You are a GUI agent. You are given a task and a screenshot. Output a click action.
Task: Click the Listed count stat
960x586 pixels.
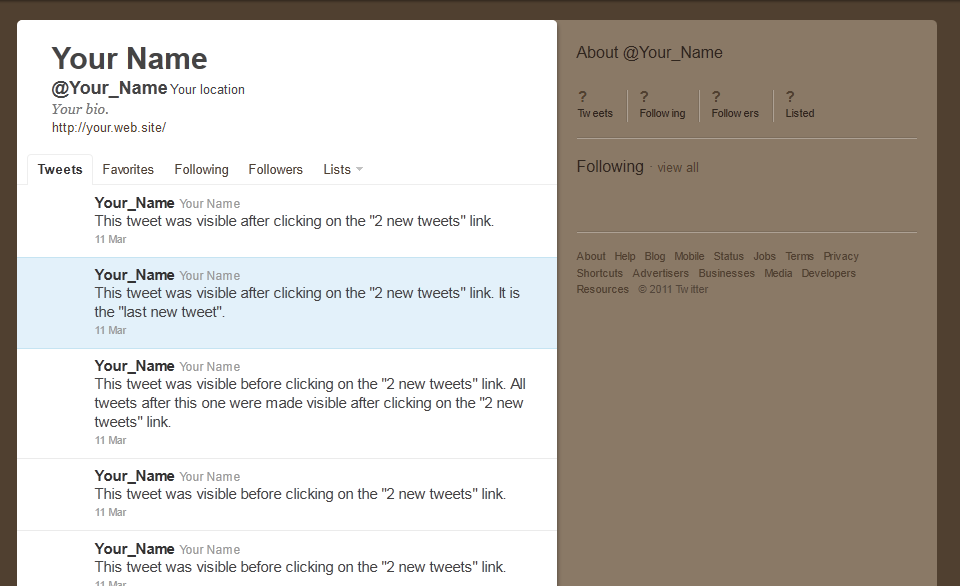pos(799,104)
